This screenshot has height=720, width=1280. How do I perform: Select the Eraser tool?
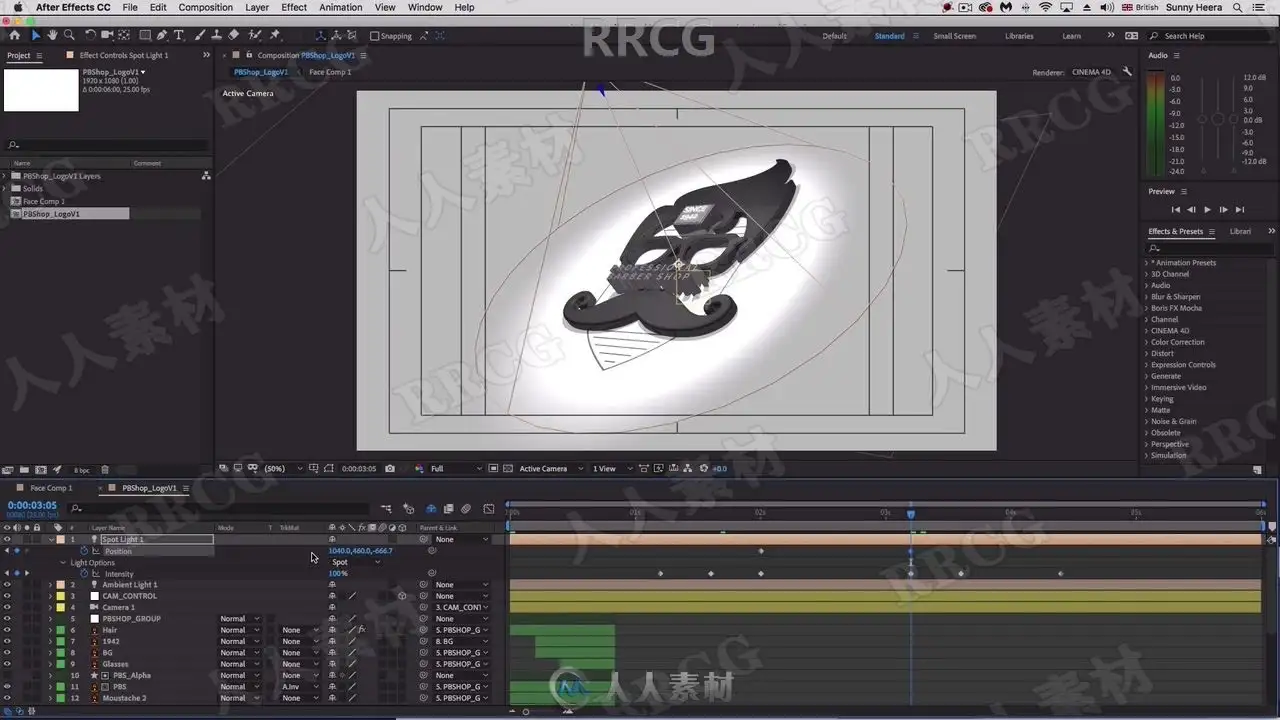[x=233, y=36]
